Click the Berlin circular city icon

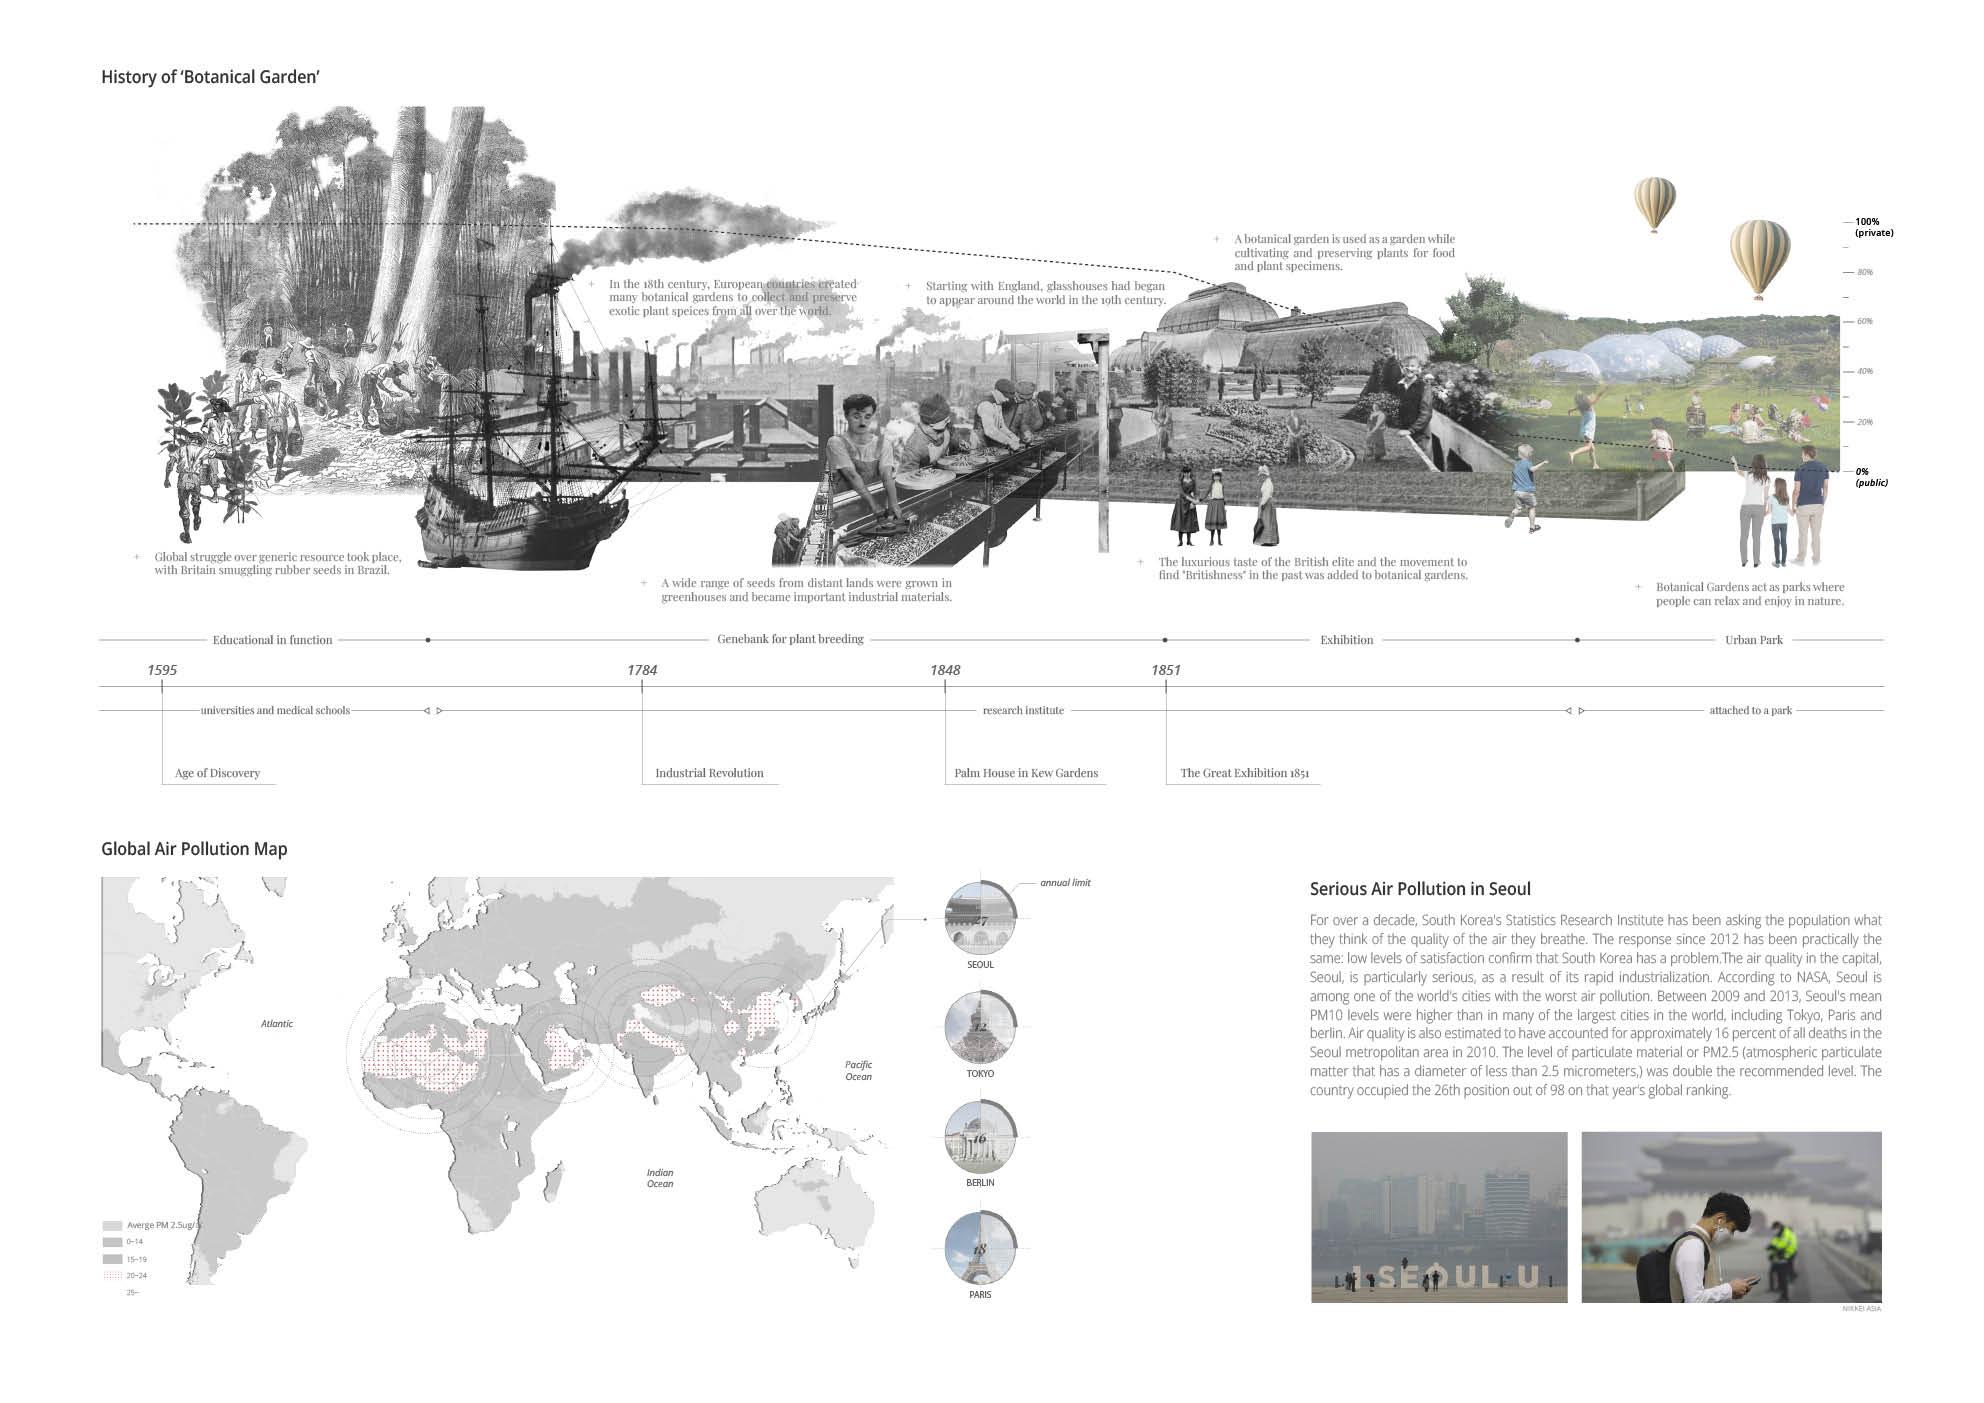pos(980,1138)
